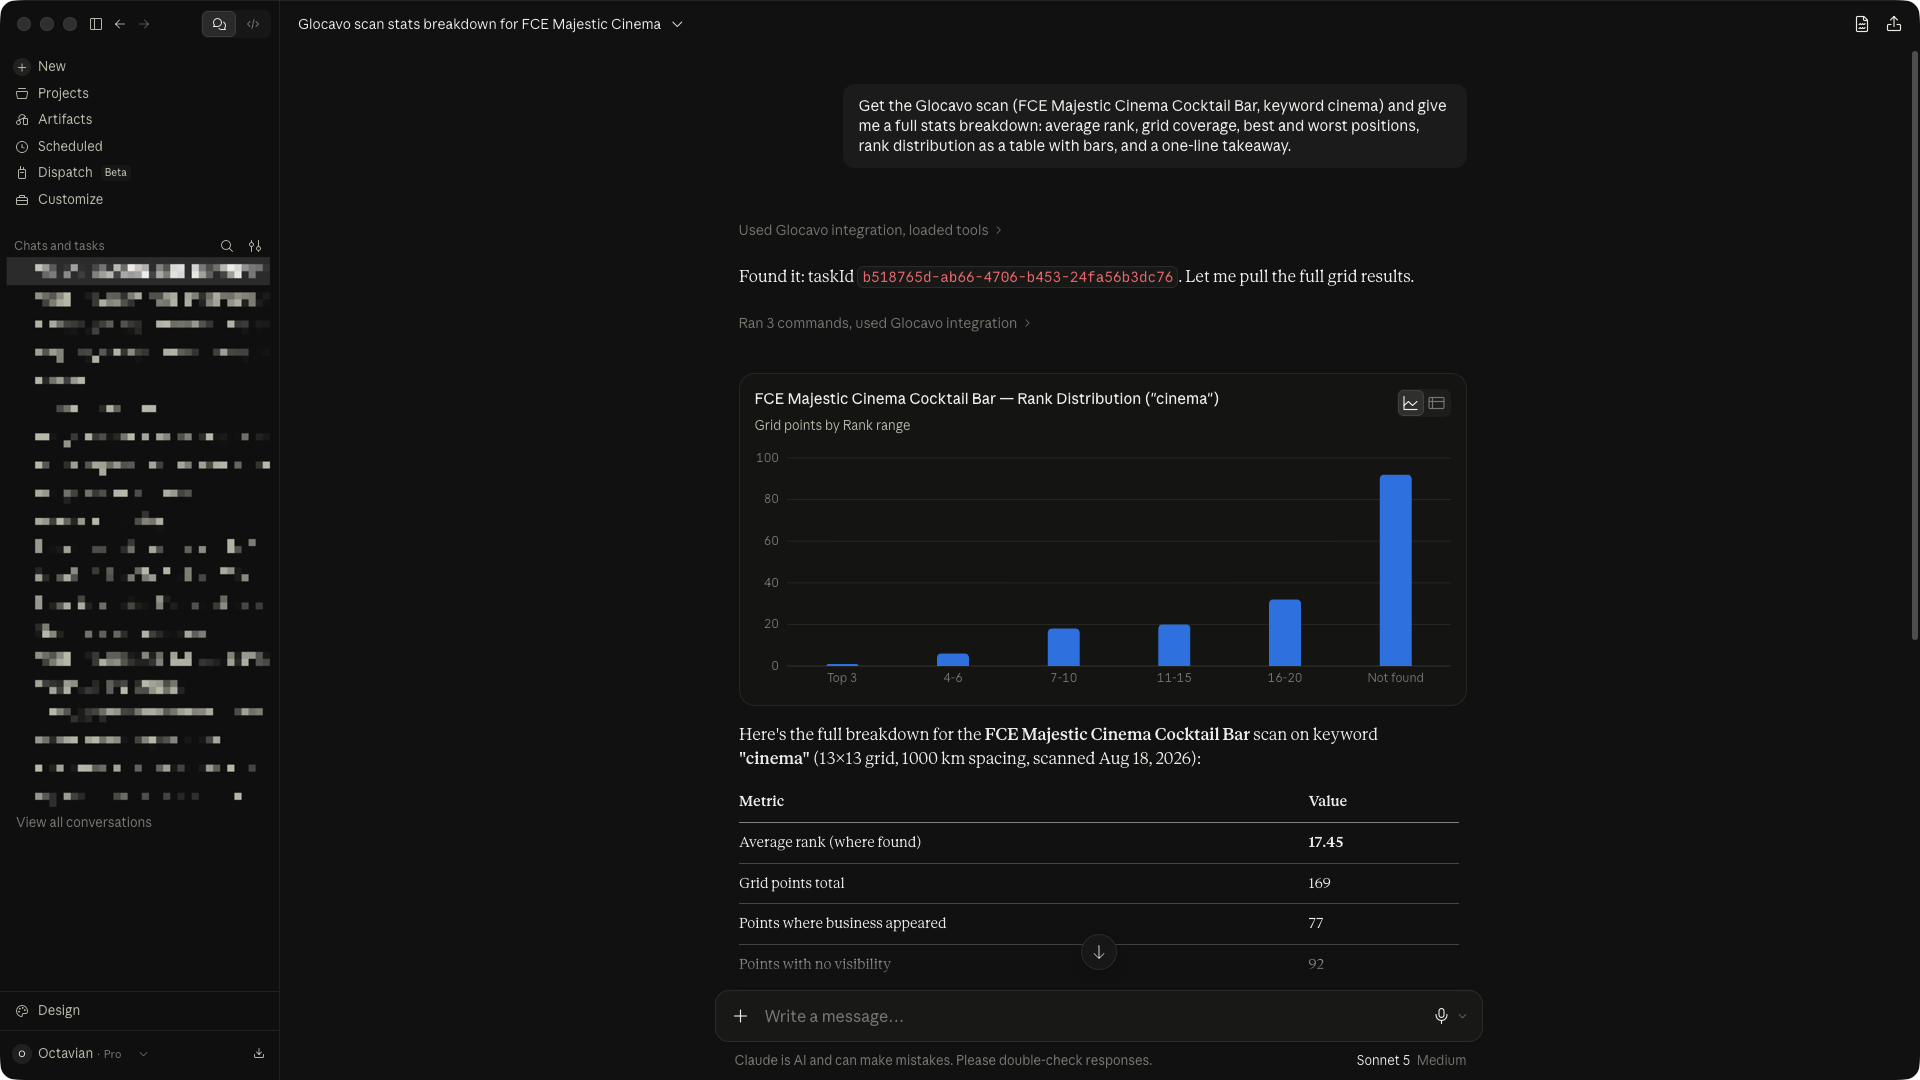Viewport: 1920px width, 1080px height.
Task: Open chats filter settings icon
Action: click(255, 246)
